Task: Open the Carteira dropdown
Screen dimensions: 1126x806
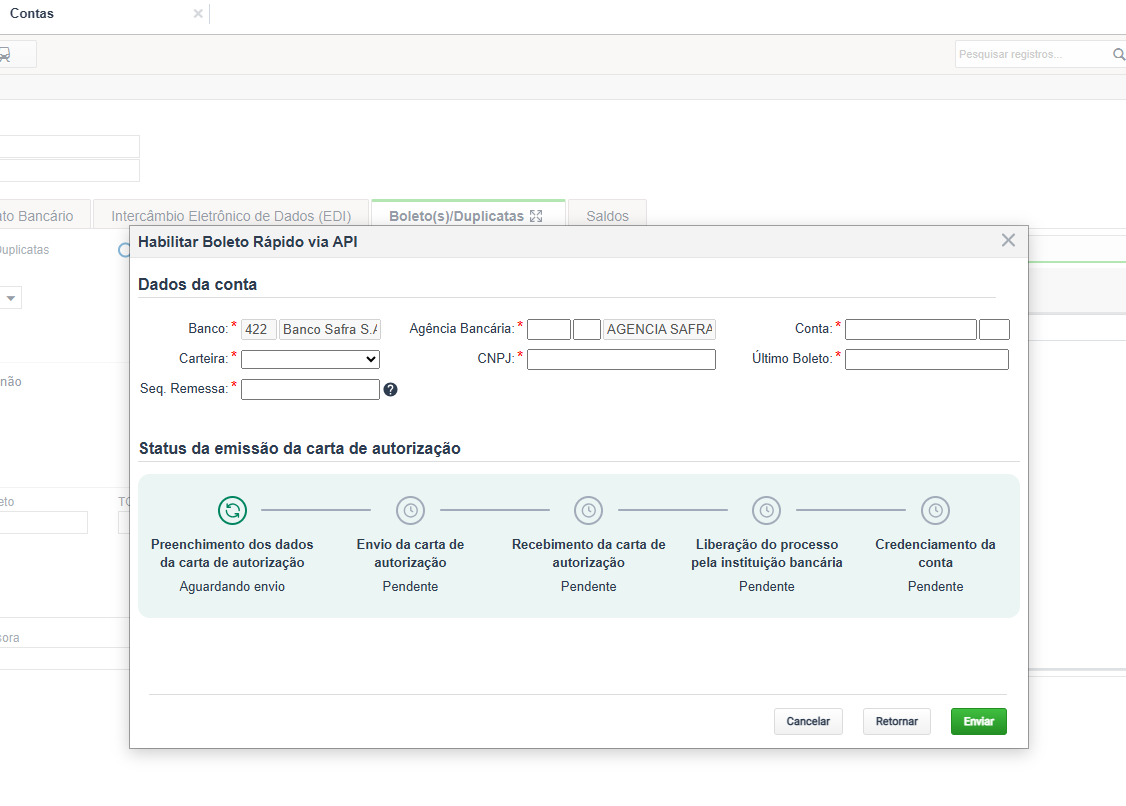Action: pyautogui.click(x=310, y=359)
